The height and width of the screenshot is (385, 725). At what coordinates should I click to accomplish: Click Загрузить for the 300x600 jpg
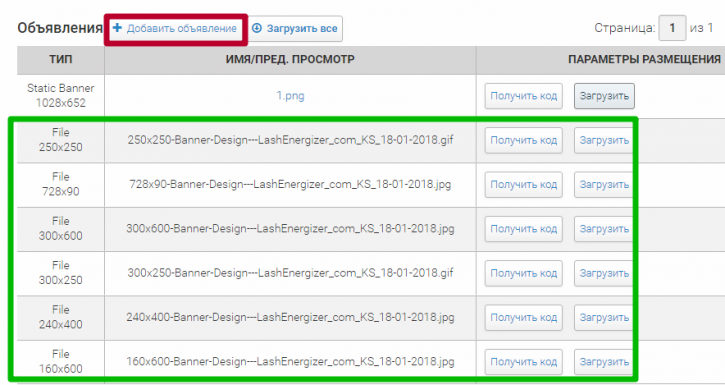click(603, 229)
